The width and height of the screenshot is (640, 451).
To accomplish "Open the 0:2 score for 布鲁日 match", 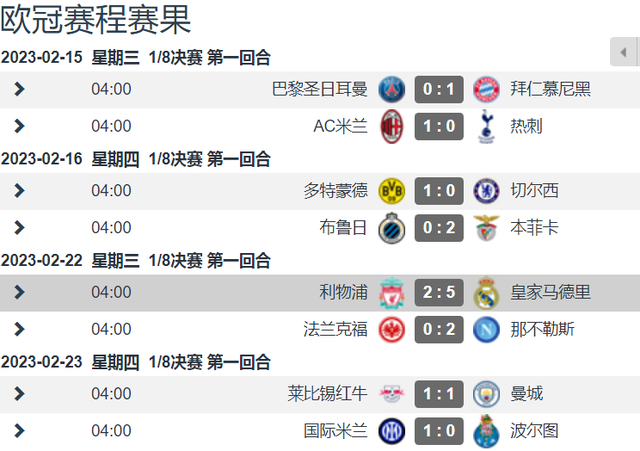I will pos(439,228).
